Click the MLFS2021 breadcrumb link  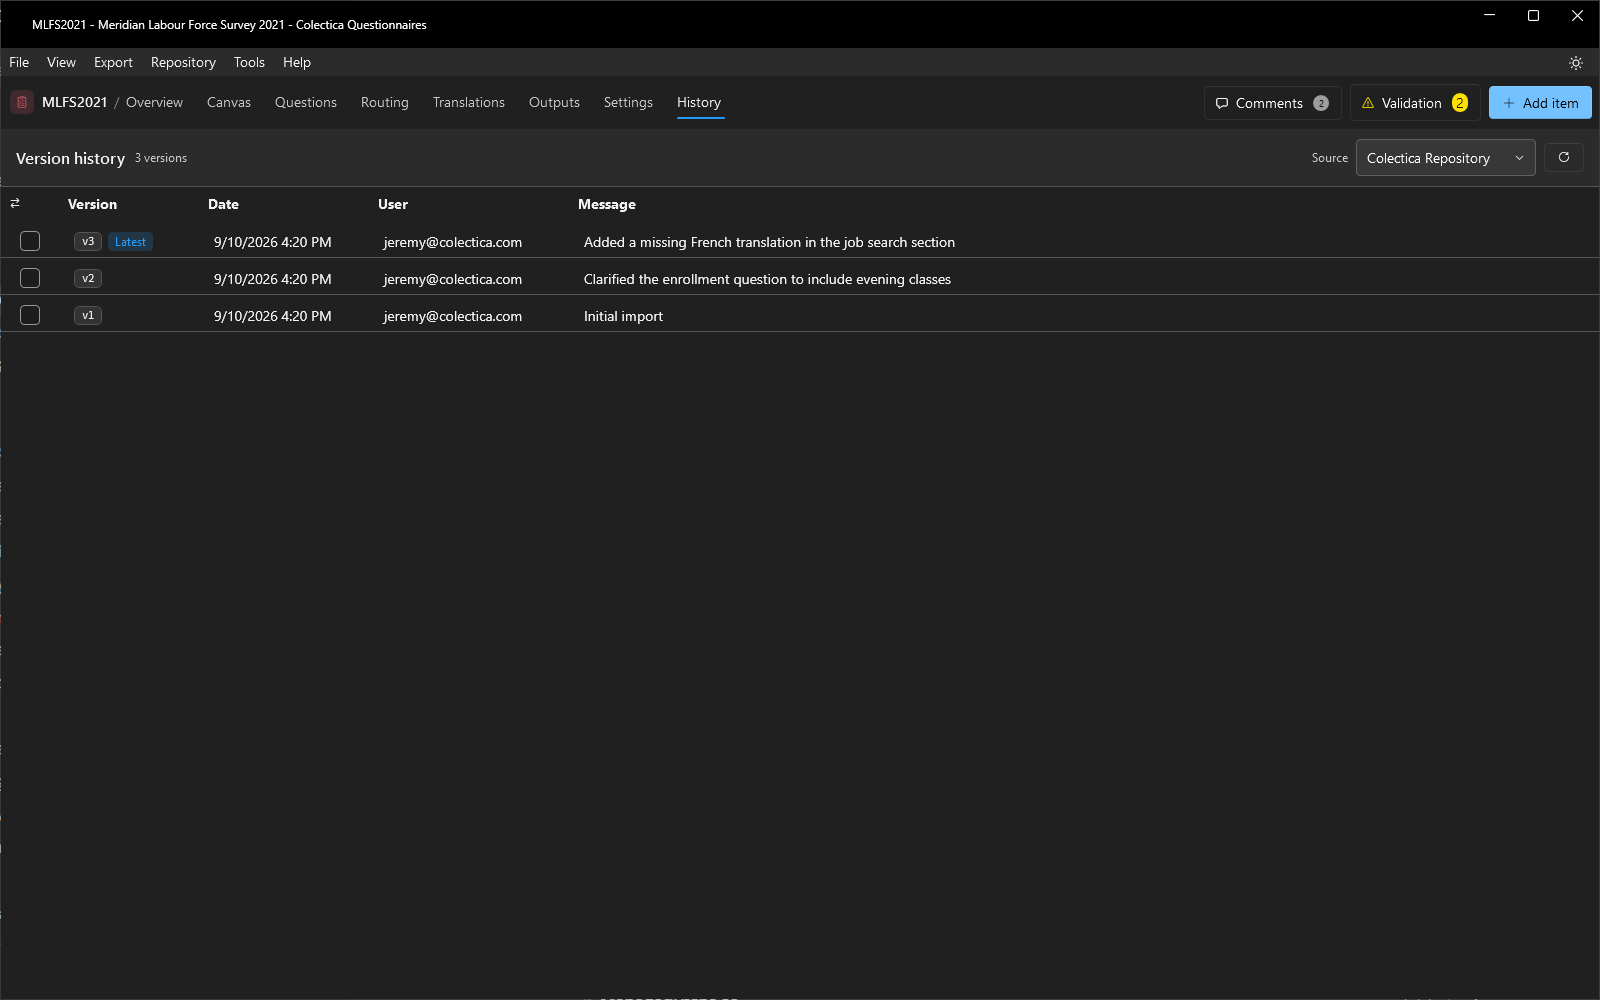coord(74,102)
